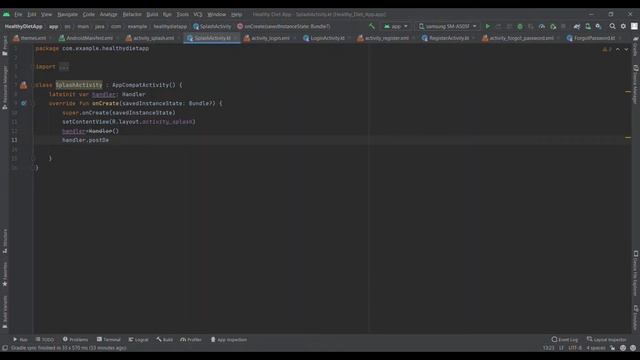Screen dimensions: 640x360
Task: Open the app run configuration dropdown
Action: [396, 26]
